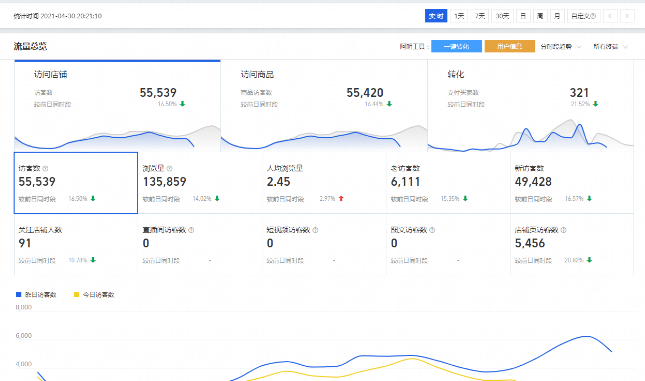Image resolution: width=645 pixels, height=381 pixels.
Task: Select the 月 month range tab
Action: click(557, 16)
